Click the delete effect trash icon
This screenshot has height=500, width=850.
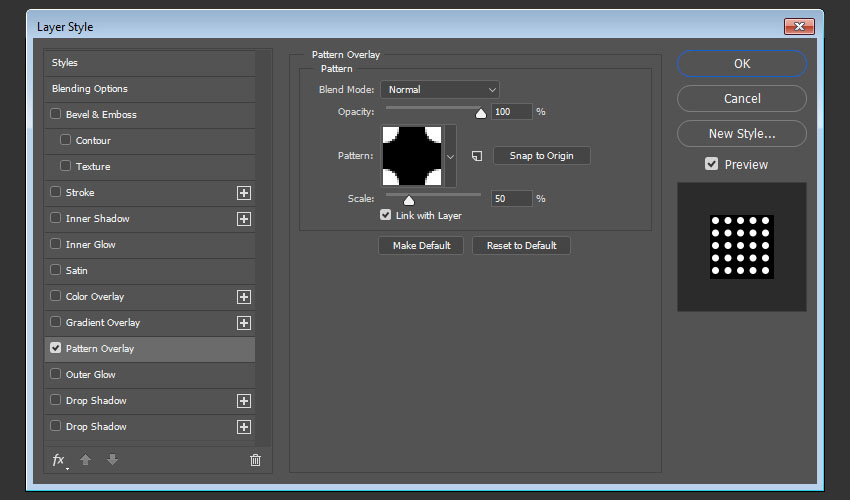tap(255, 460)
